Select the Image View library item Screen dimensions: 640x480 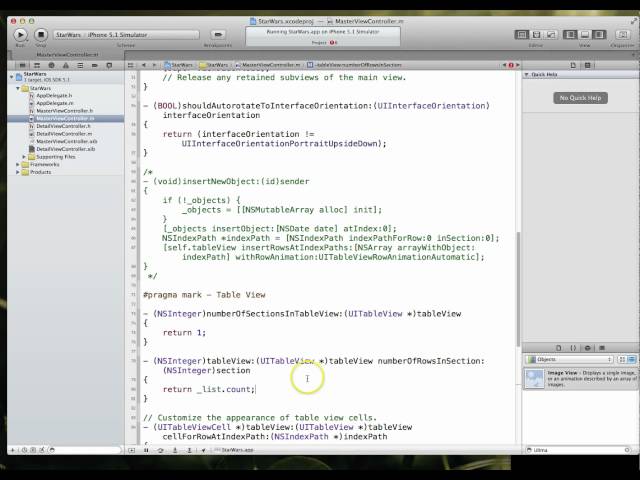(x=581, y=379)
